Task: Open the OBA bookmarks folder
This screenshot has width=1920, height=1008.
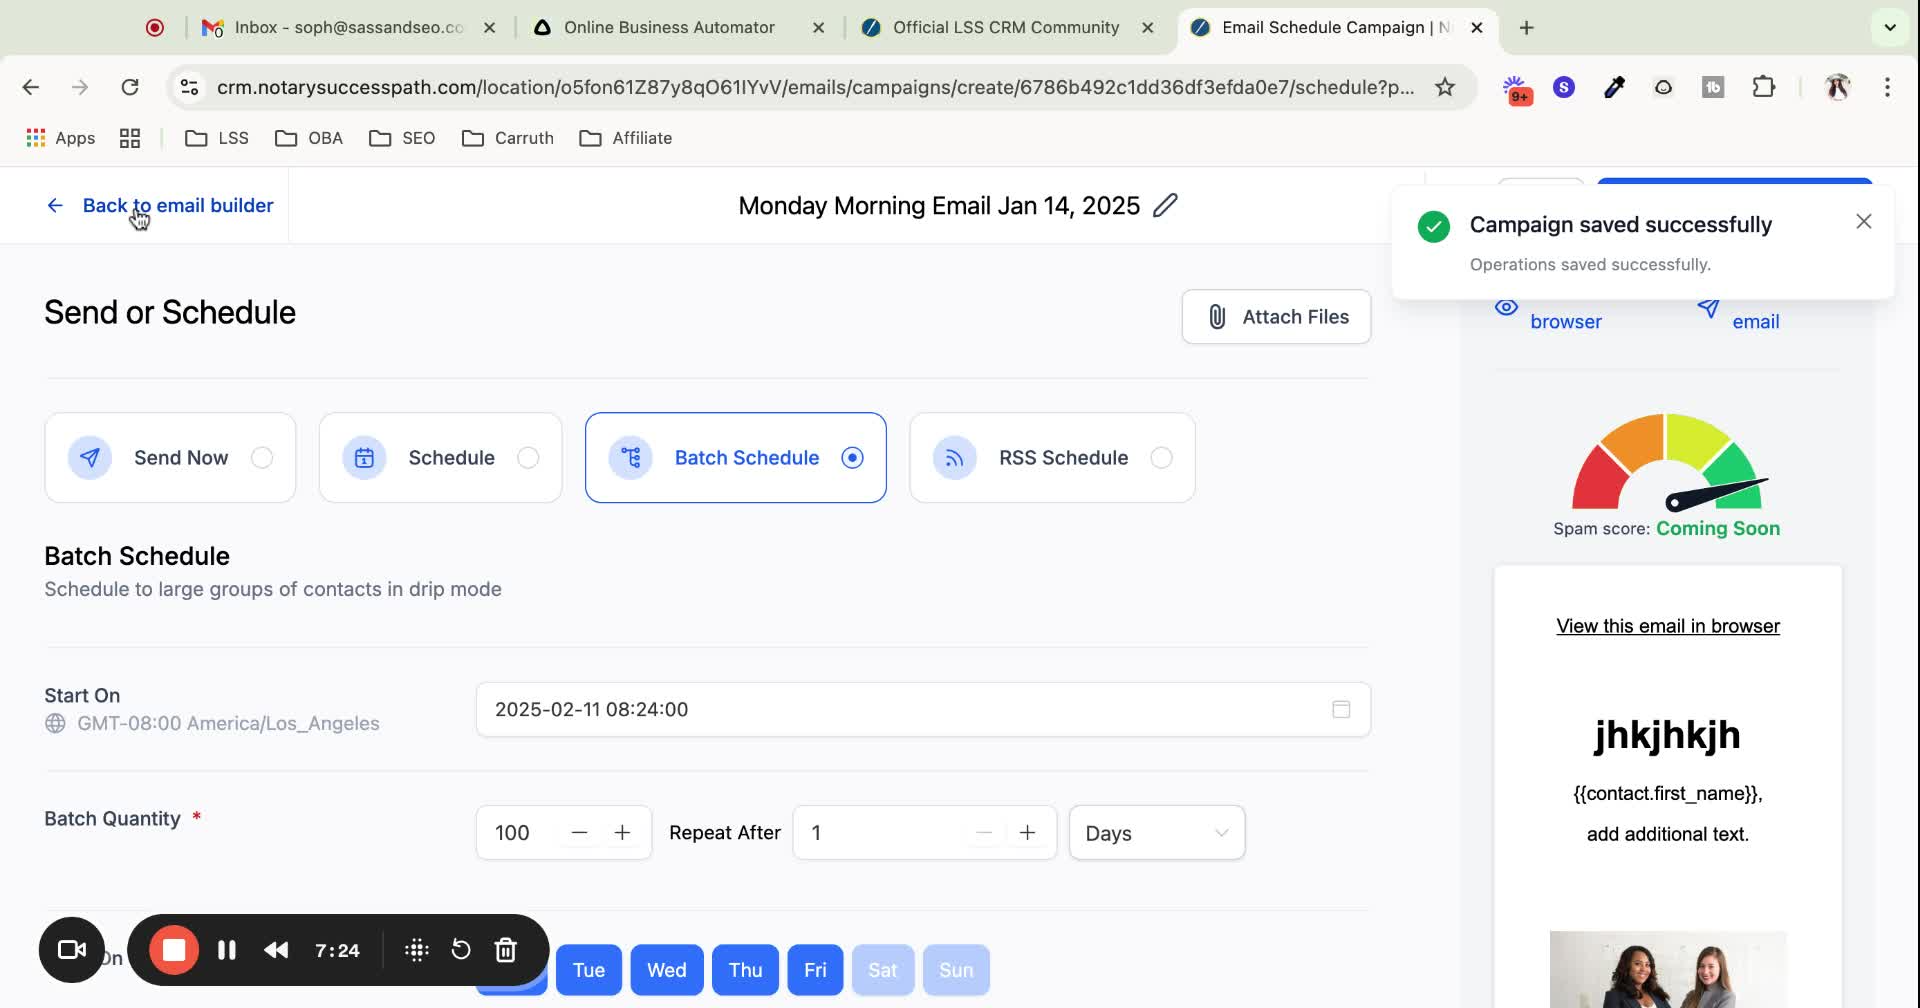Action: pos(309,138)
